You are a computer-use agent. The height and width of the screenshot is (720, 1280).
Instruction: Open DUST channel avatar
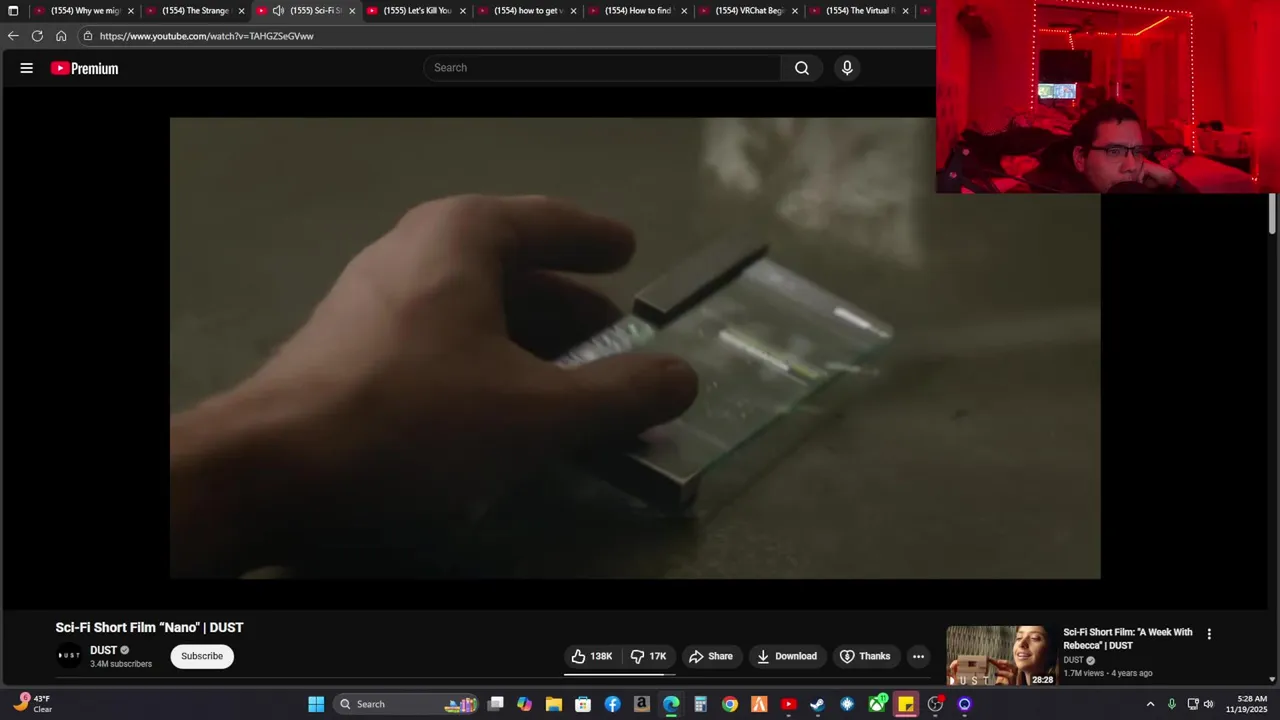click(69, 656)
